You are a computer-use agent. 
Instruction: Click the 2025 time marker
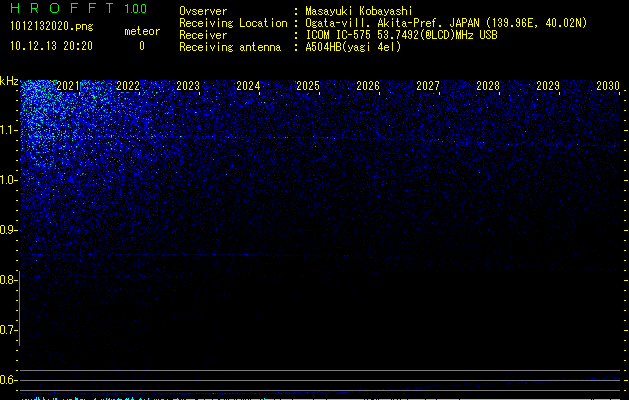click(x=308, y=86)
